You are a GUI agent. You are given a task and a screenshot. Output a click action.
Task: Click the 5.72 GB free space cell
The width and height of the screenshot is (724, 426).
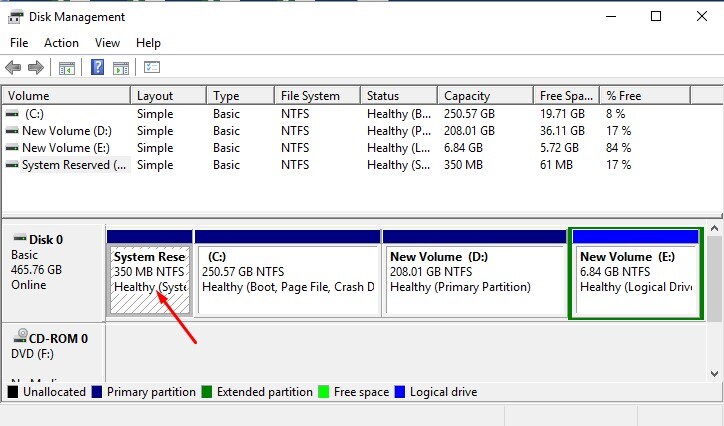559,148
